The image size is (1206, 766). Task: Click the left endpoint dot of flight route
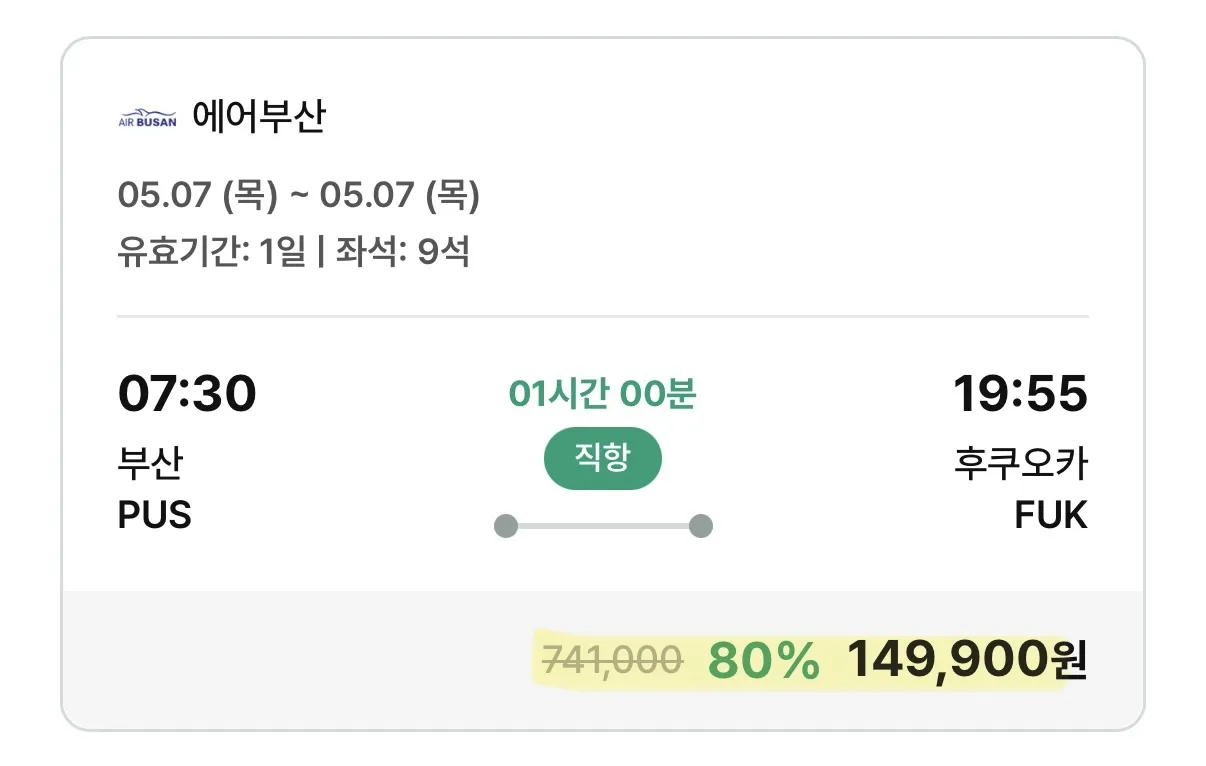(x=506, y=524)
